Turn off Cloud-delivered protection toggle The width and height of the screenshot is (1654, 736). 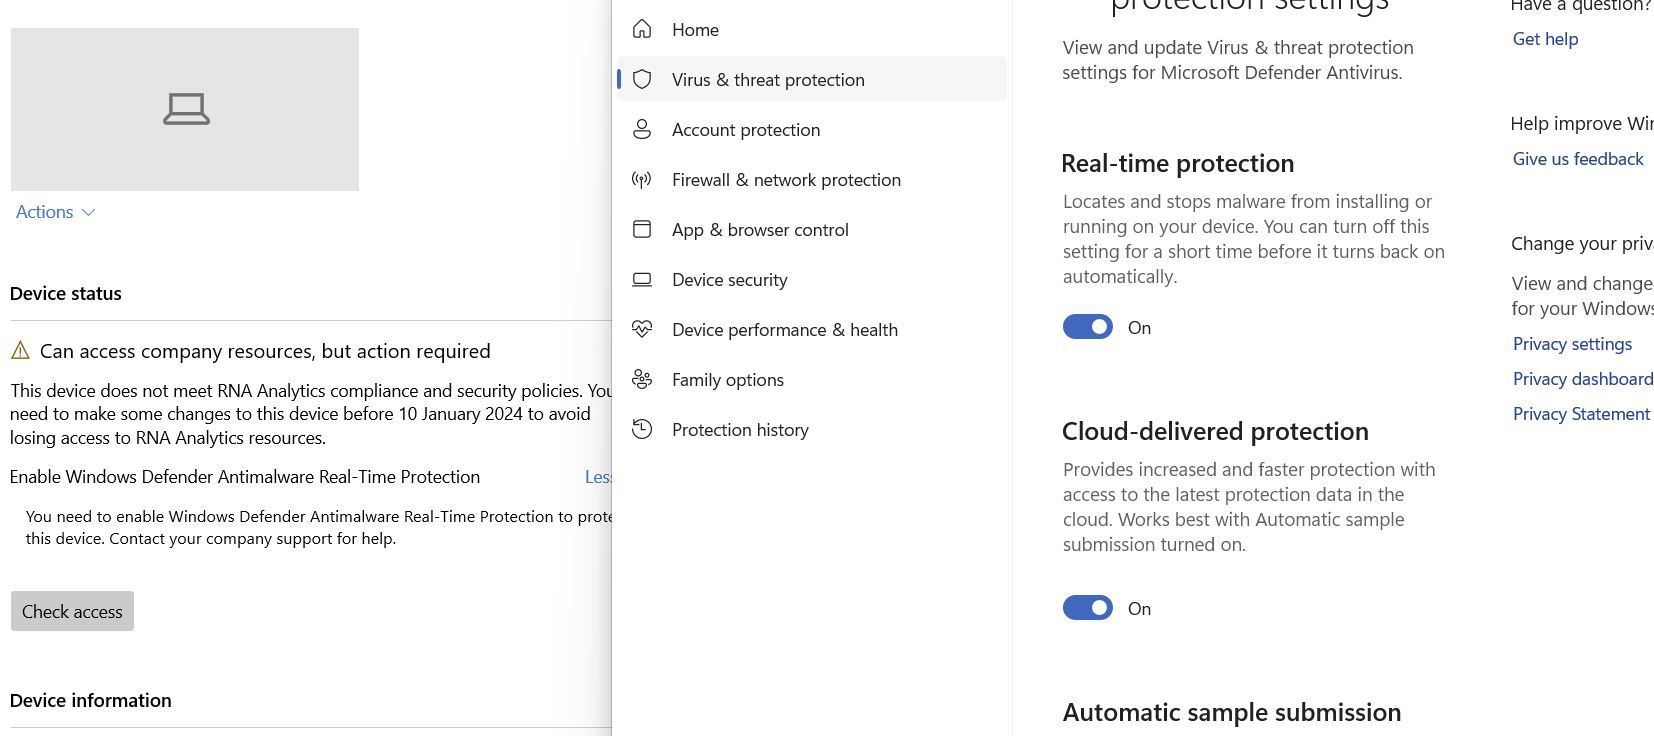tap(1088, 608)
